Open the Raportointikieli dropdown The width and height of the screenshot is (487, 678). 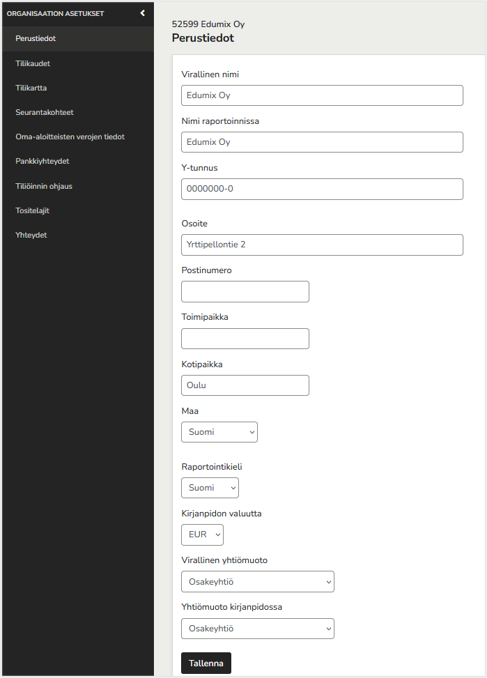point(210,488)
